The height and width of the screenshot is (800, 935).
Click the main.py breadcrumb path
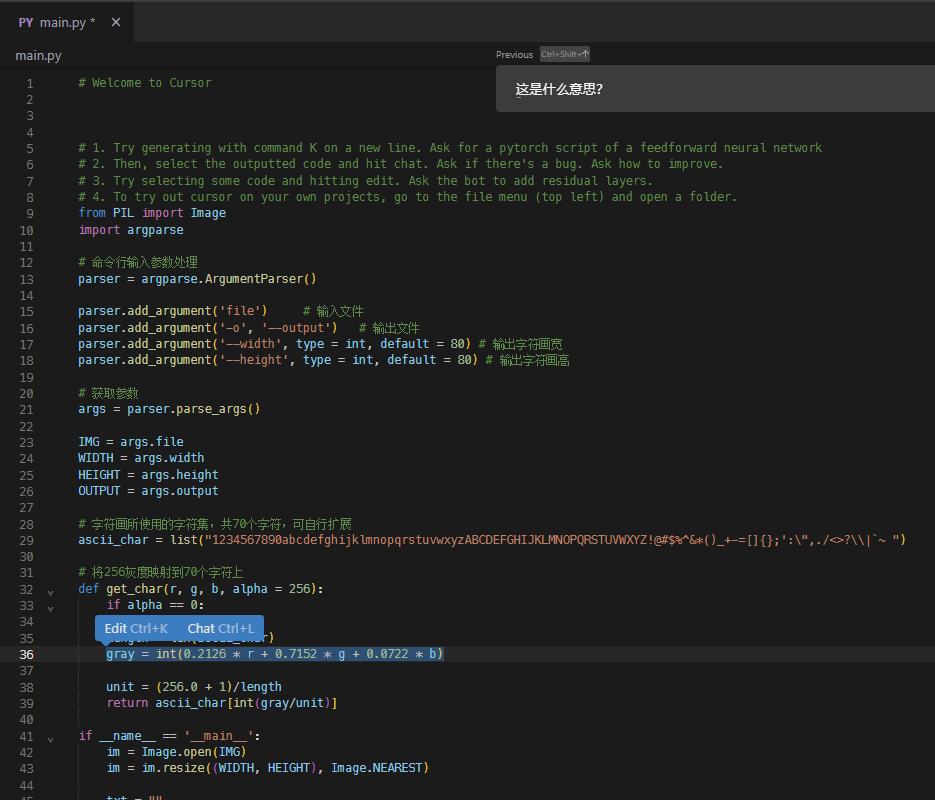click(38, 56)
